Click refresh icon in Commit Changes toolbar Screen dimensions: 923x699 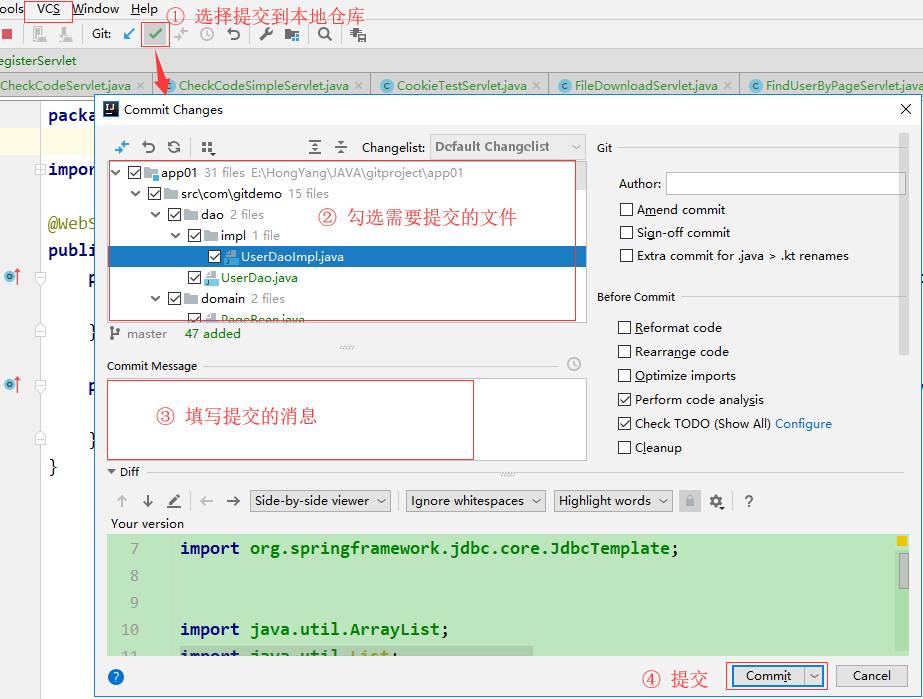[174, 147]
